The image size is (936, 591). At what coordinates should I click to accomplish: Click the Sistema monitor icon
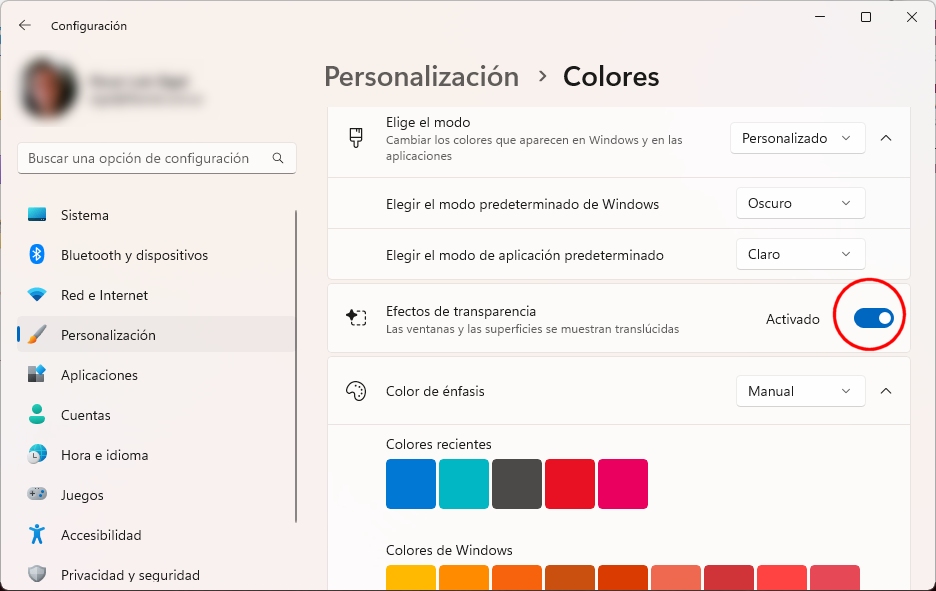point(37,214)
